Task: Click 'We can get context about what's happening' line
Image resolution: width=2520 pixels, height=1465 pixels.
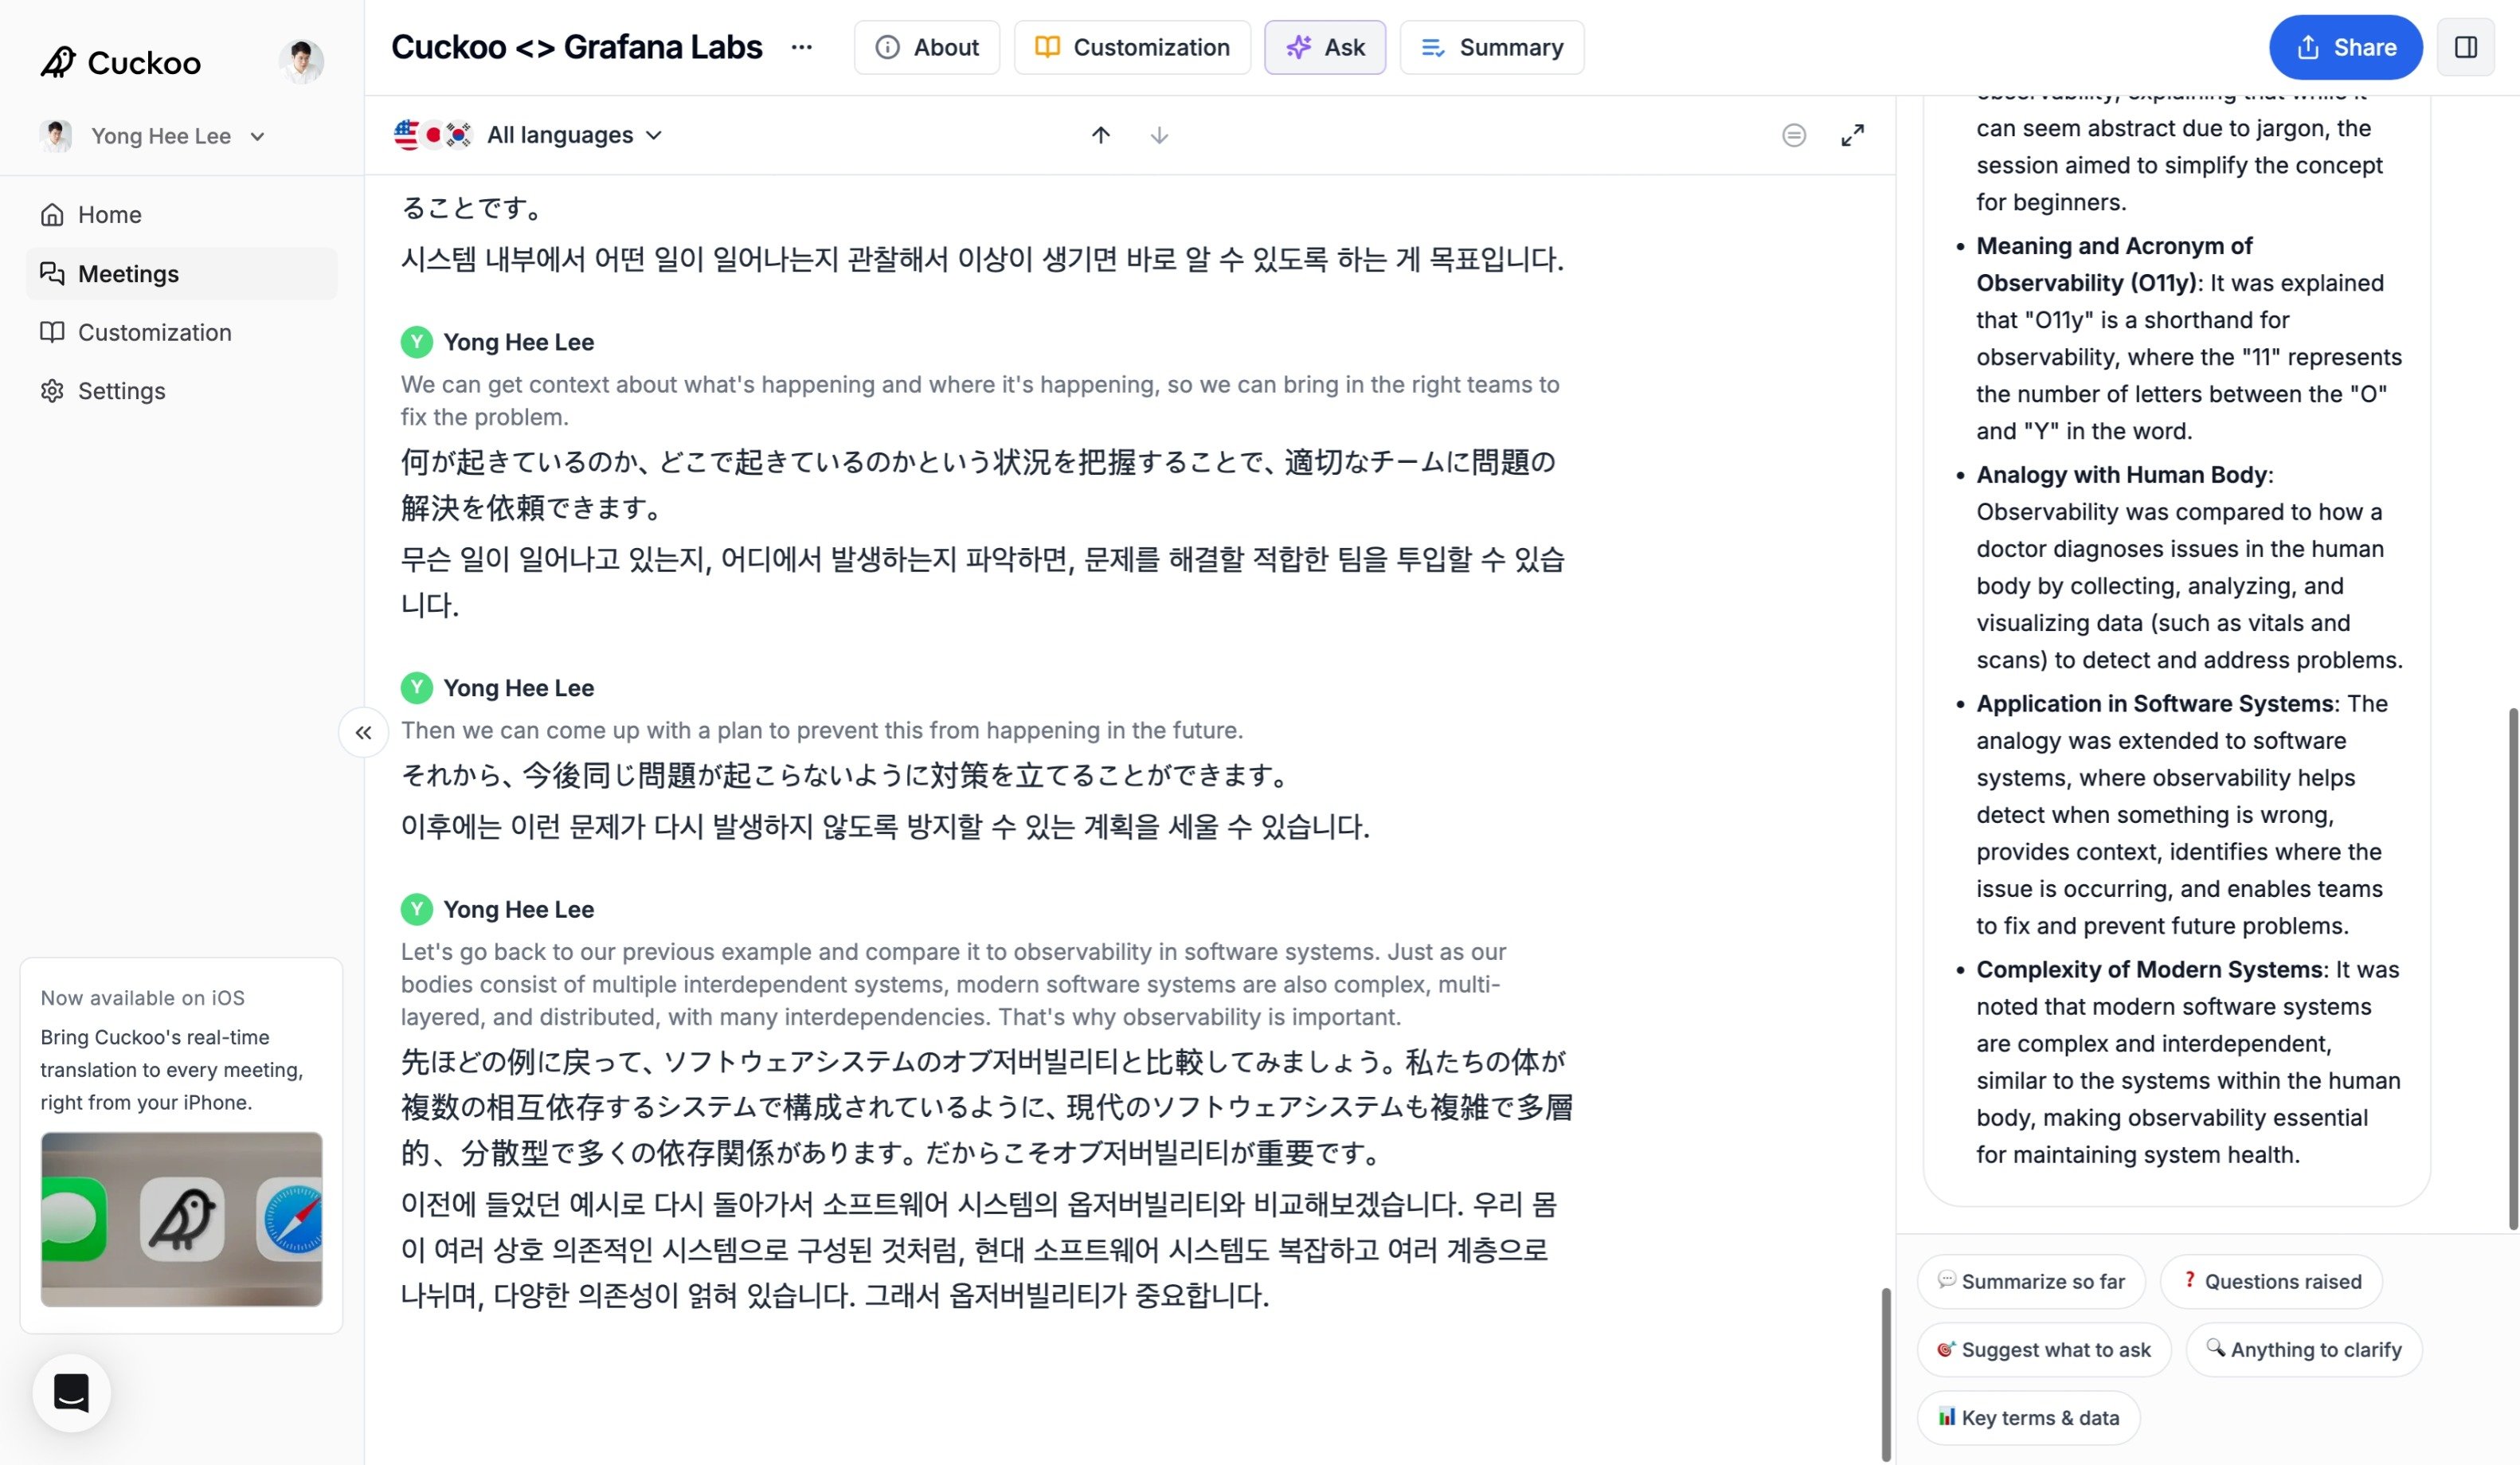Action: click(x=980, y=400)
